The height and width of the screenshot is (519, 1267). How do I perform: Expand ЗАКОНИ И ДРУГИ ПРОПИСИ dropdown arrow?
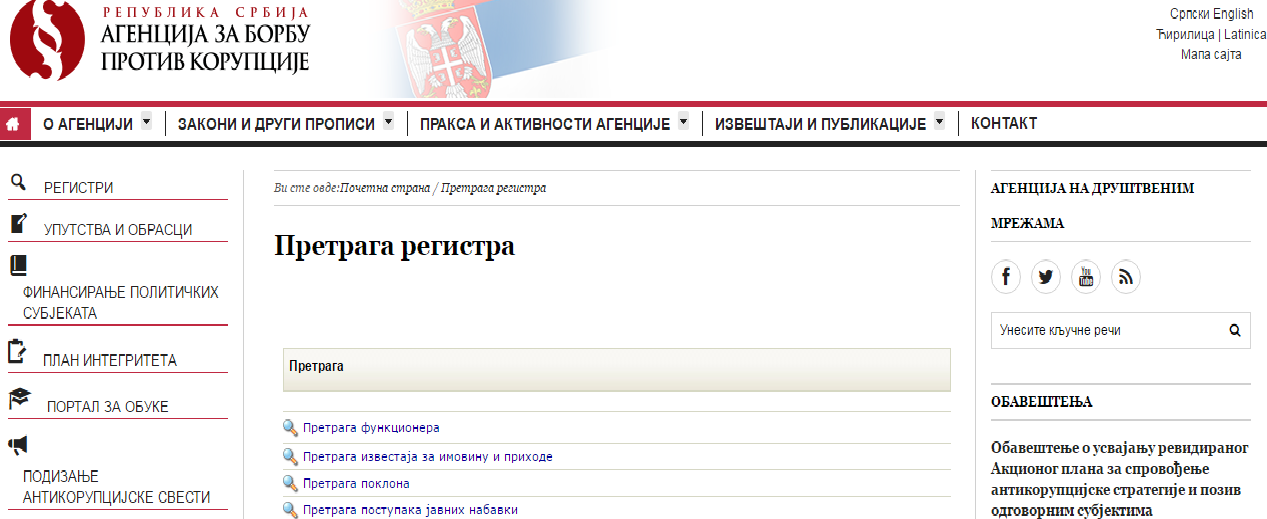pos(388,122)
